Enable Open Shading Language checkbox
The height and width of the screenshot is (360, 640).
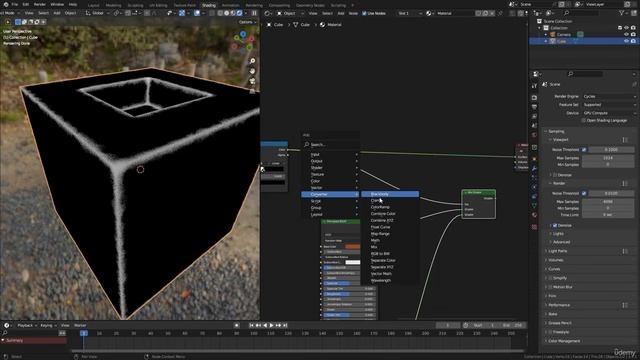pyautogui.click(x=583, y=120)
